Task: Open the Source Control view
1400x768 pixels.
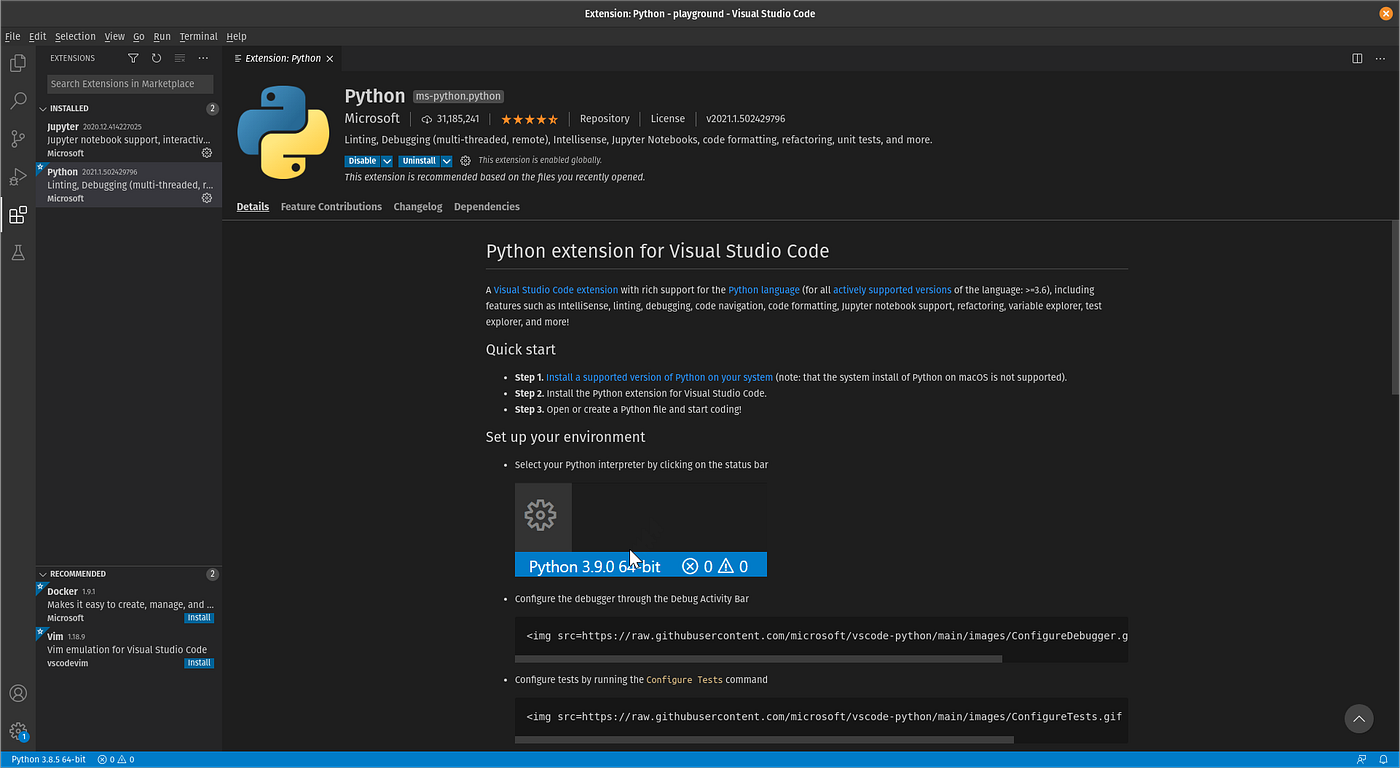Action: 18,139
